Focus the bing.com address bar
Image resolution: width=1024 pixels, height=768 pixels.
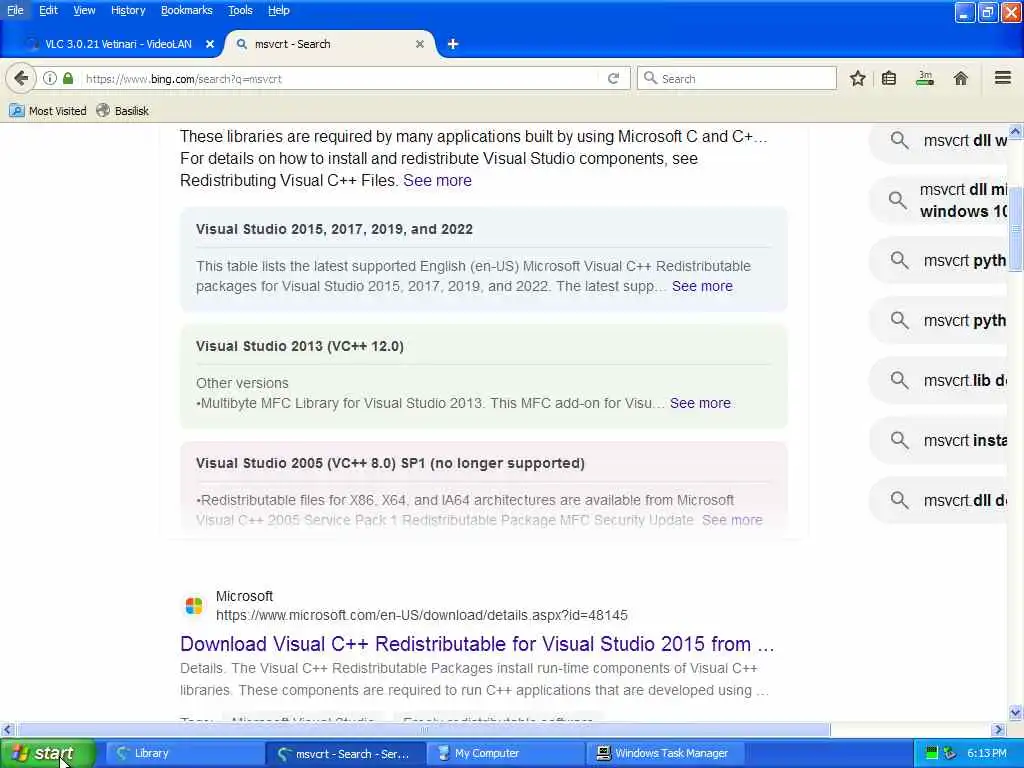(340, 78)
